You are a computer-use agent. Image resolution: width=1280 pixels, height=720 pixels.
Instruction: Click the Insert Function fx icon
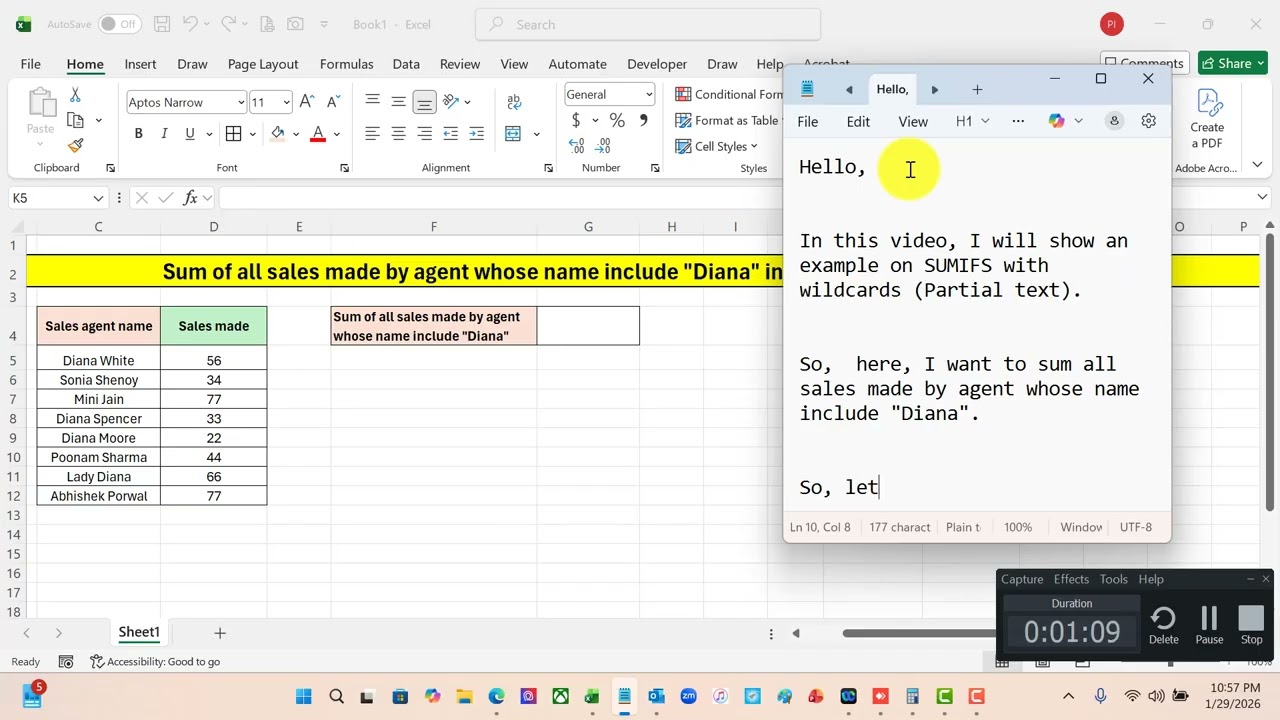(190, 198)
